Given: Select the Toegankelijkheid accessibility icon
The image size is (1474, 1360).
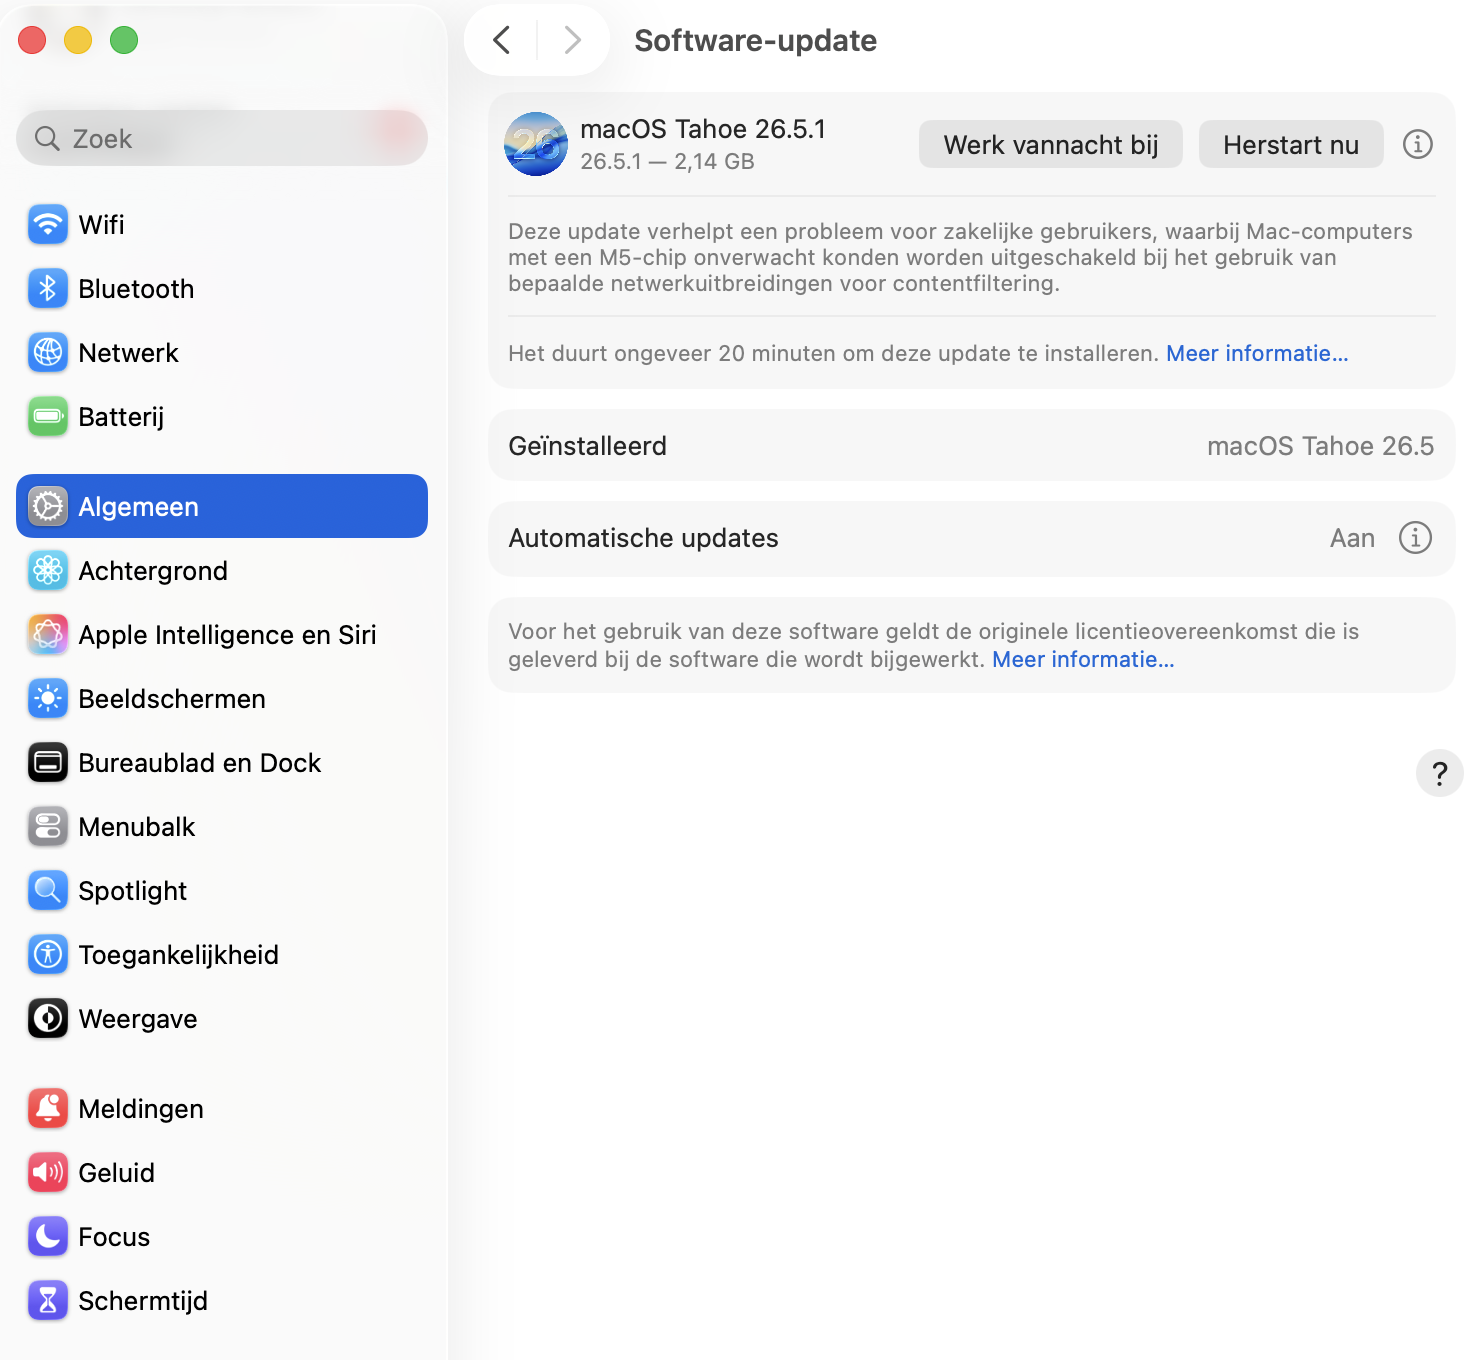Looking at the screenshot, I should click(x=48, y=954).
